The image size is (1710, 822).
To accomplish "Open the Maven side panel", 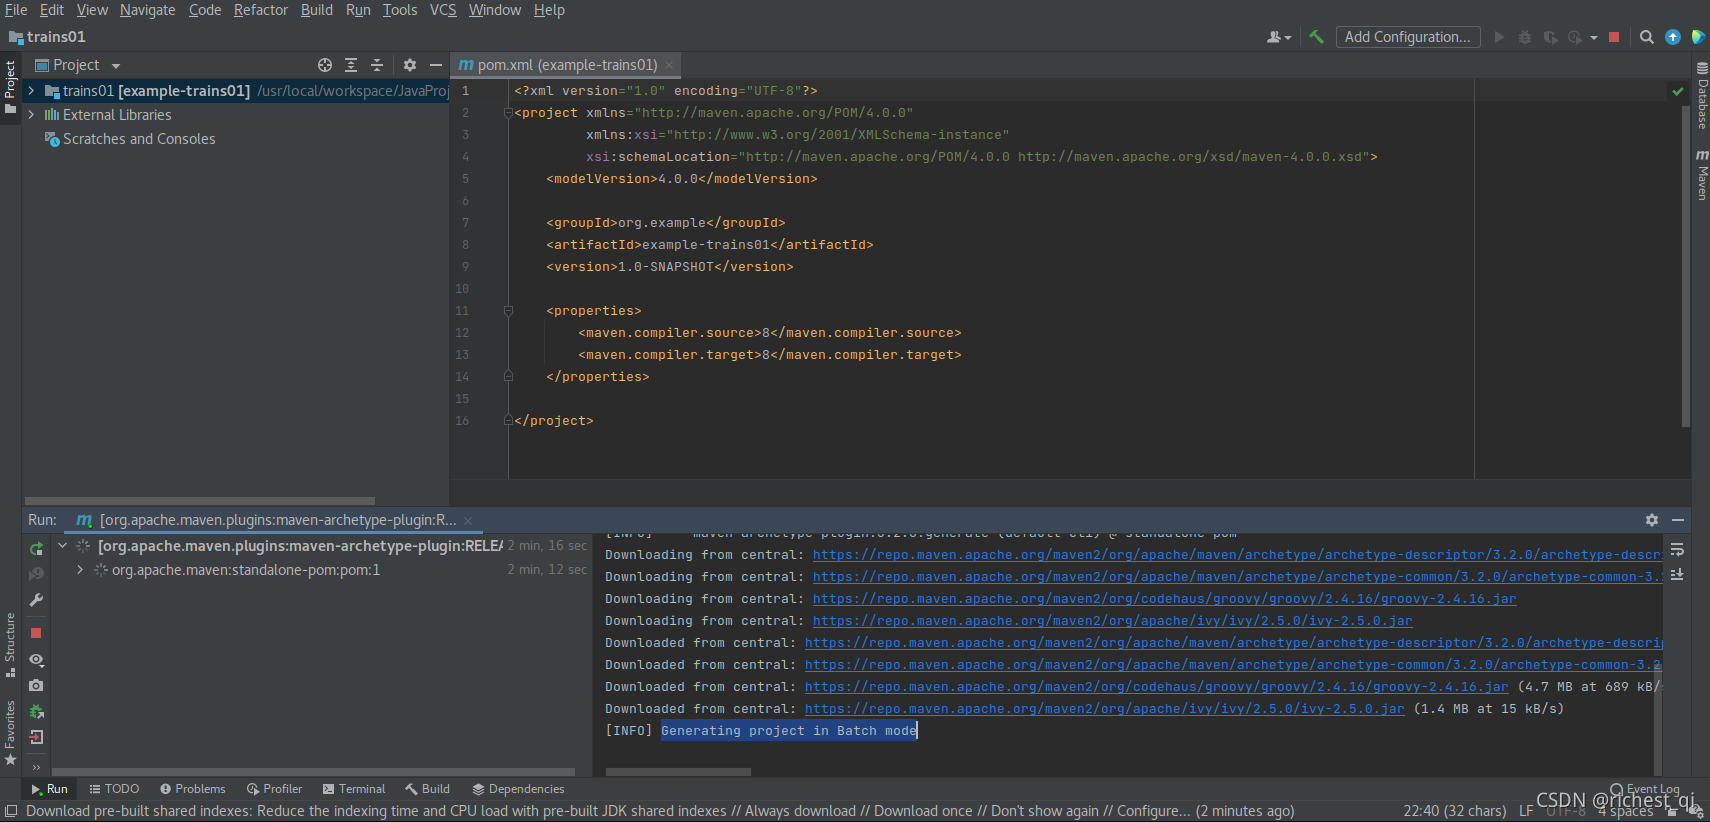I will [x=1701, y=175].
